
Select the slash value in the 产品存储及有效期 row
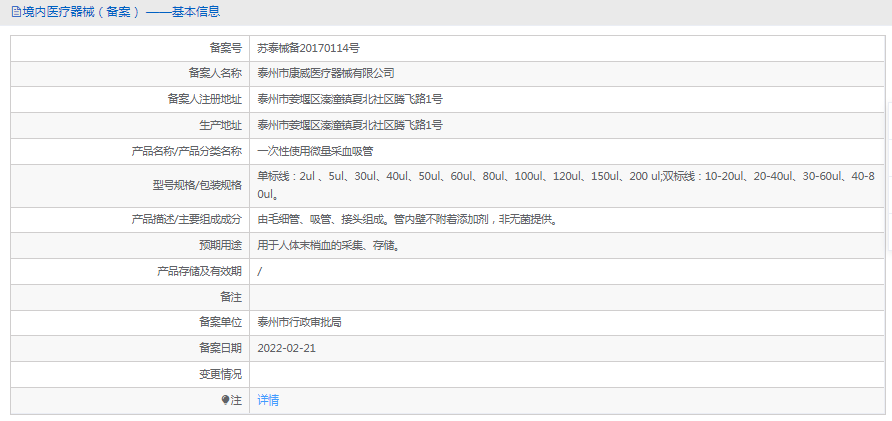259,271
